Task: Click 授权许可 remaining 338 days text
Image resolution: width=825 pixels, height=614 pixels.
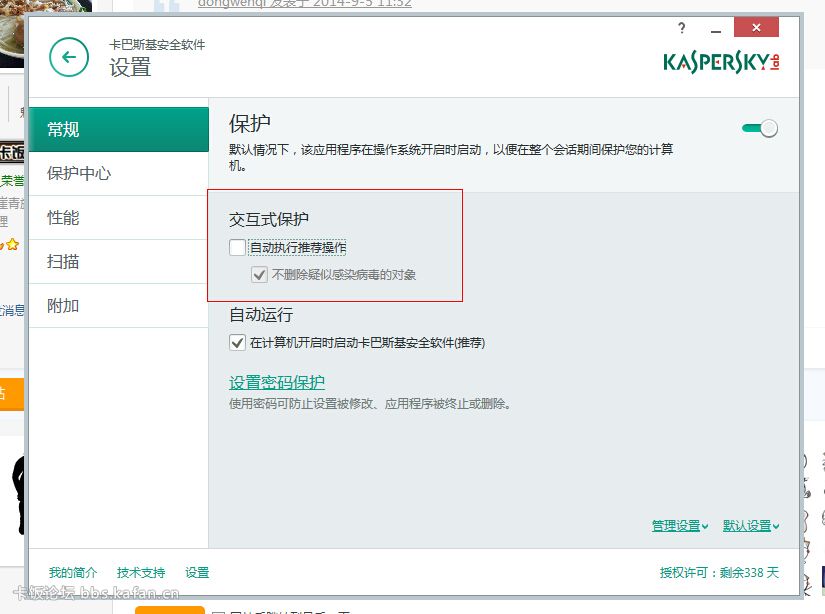Action: (x=719, y=572)
